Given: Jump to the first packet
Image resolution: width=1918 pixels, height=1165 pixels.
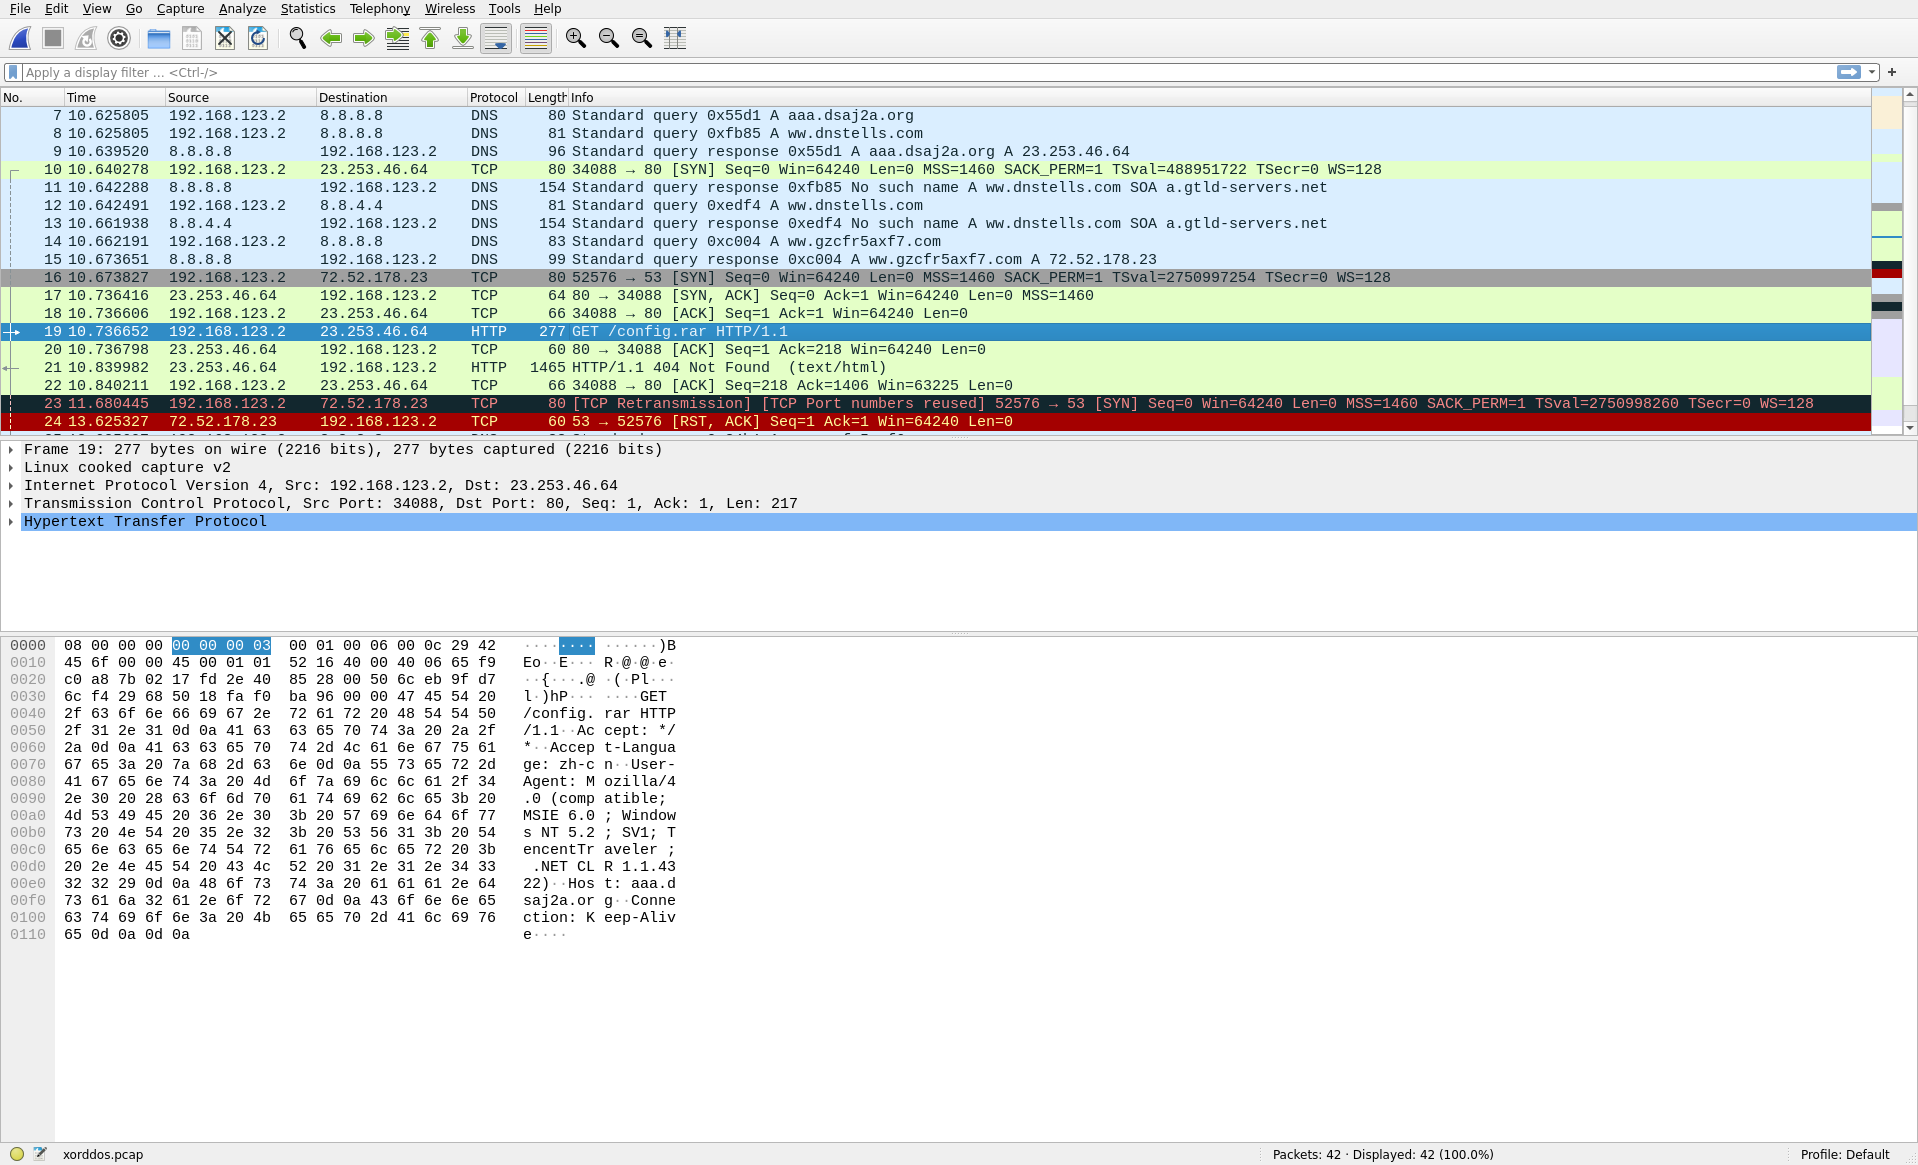Looking at the screenshot, I should click(430, 38).
